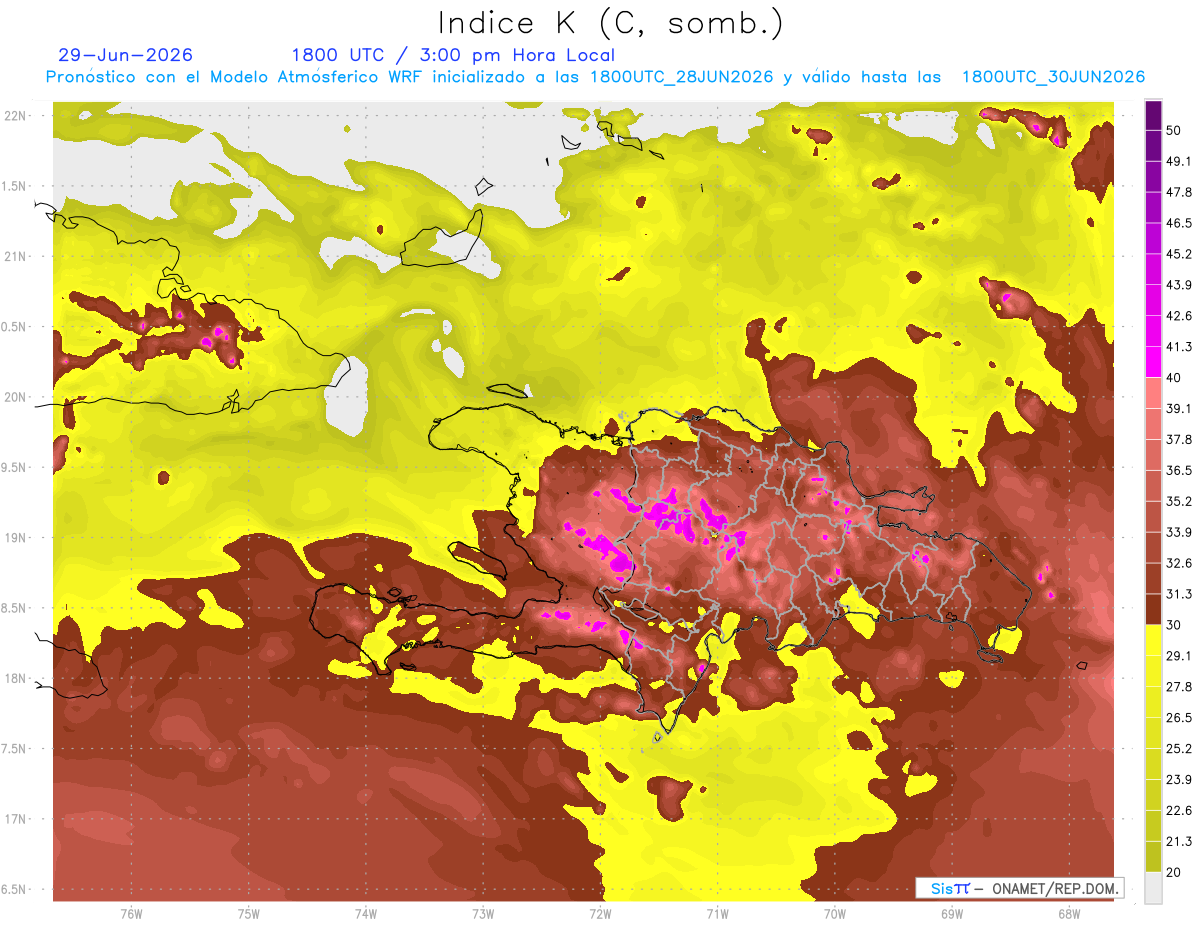Click the valid-until time "1800UTC_30JUN2026"
The height and width of the screenshot is (927, 1200).
click(1053, 77)
